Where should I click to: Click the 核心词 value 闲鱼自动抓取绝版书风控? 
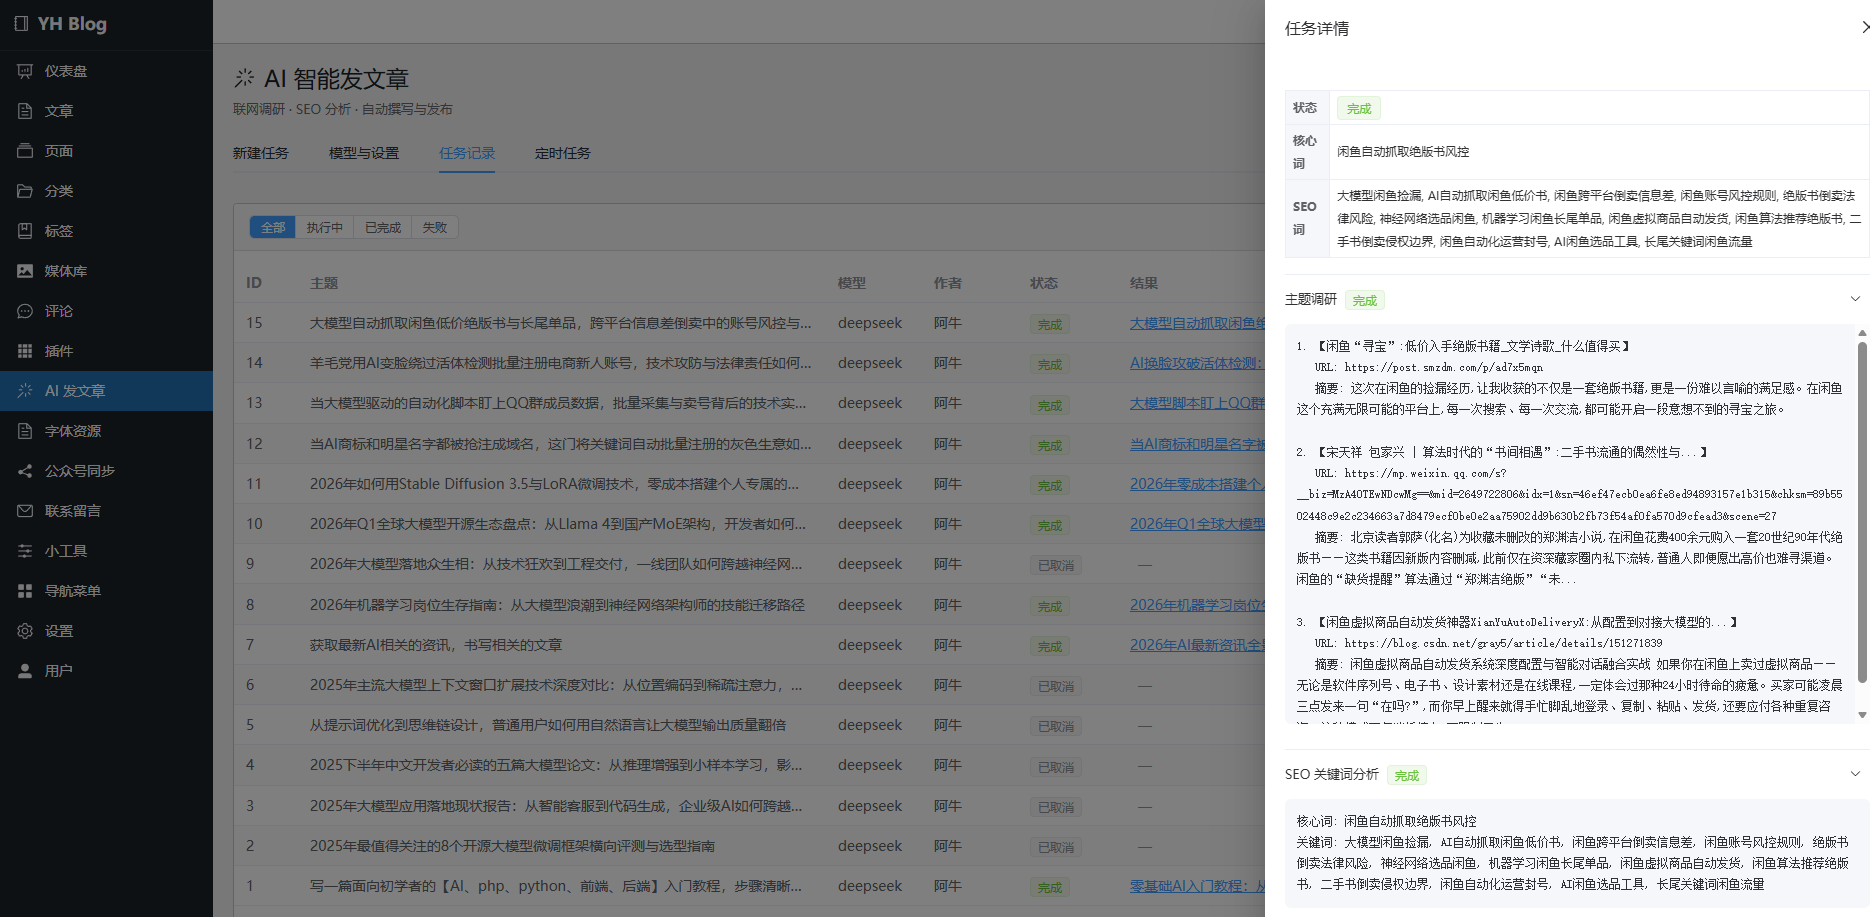tap(1403, 152)
